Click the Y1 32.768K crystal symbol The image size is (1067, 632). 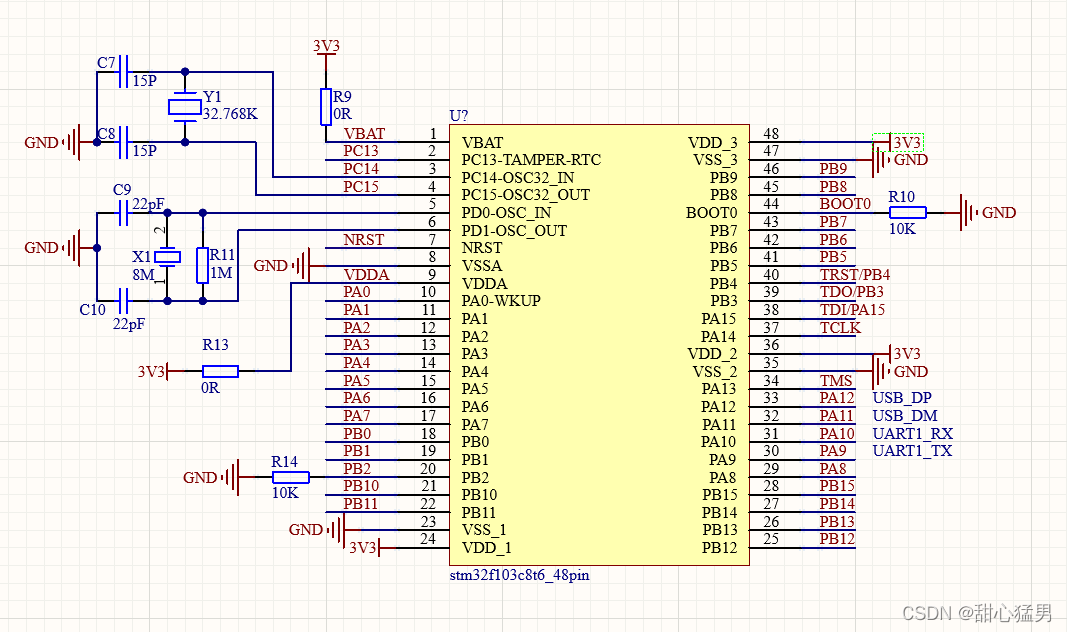click(x=184, y=106)
